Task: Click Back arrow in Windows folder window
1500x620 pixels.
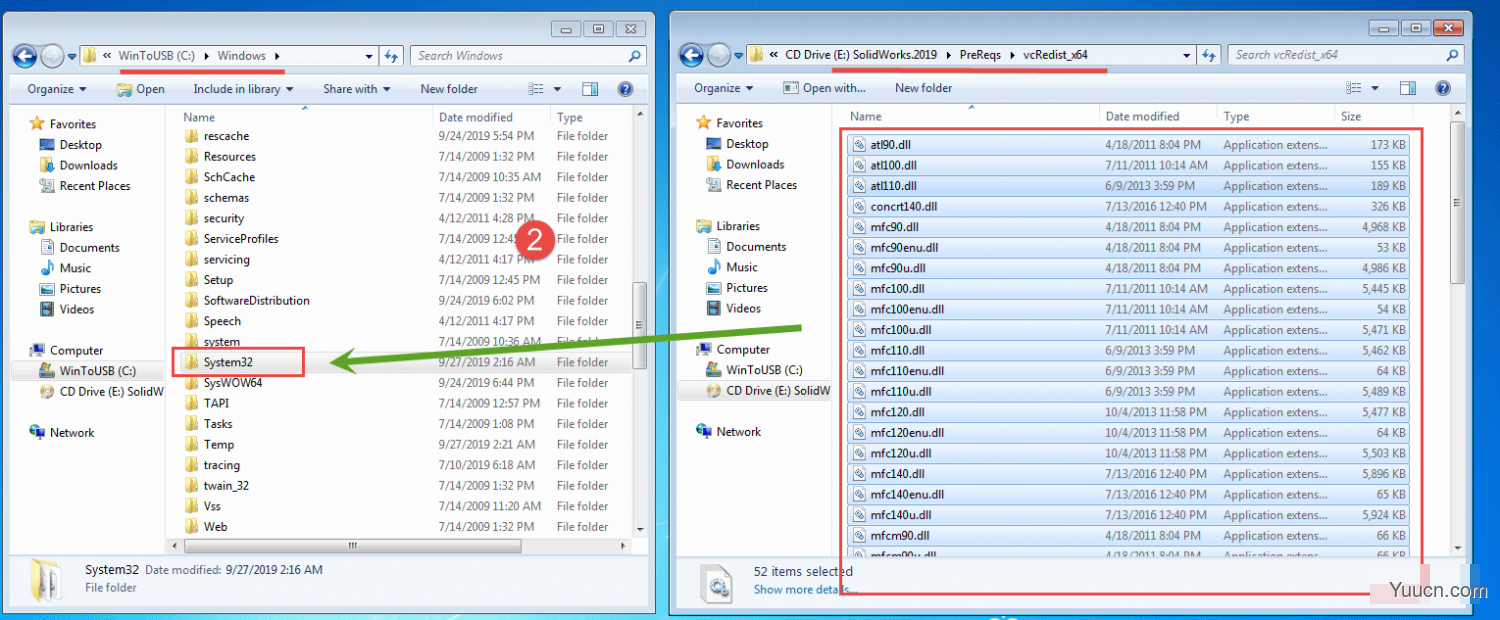Action: pos(25,56)
